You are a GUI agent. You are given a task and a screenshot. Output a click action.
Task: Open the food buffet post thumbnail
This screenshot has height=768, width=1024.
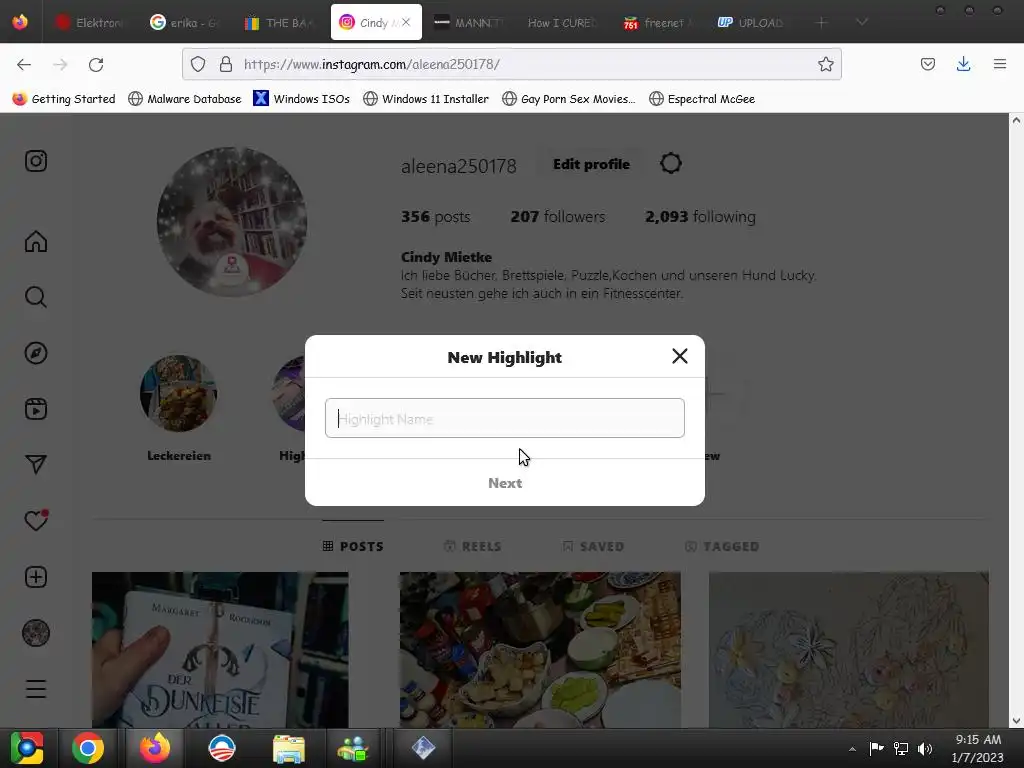(540, 650)
